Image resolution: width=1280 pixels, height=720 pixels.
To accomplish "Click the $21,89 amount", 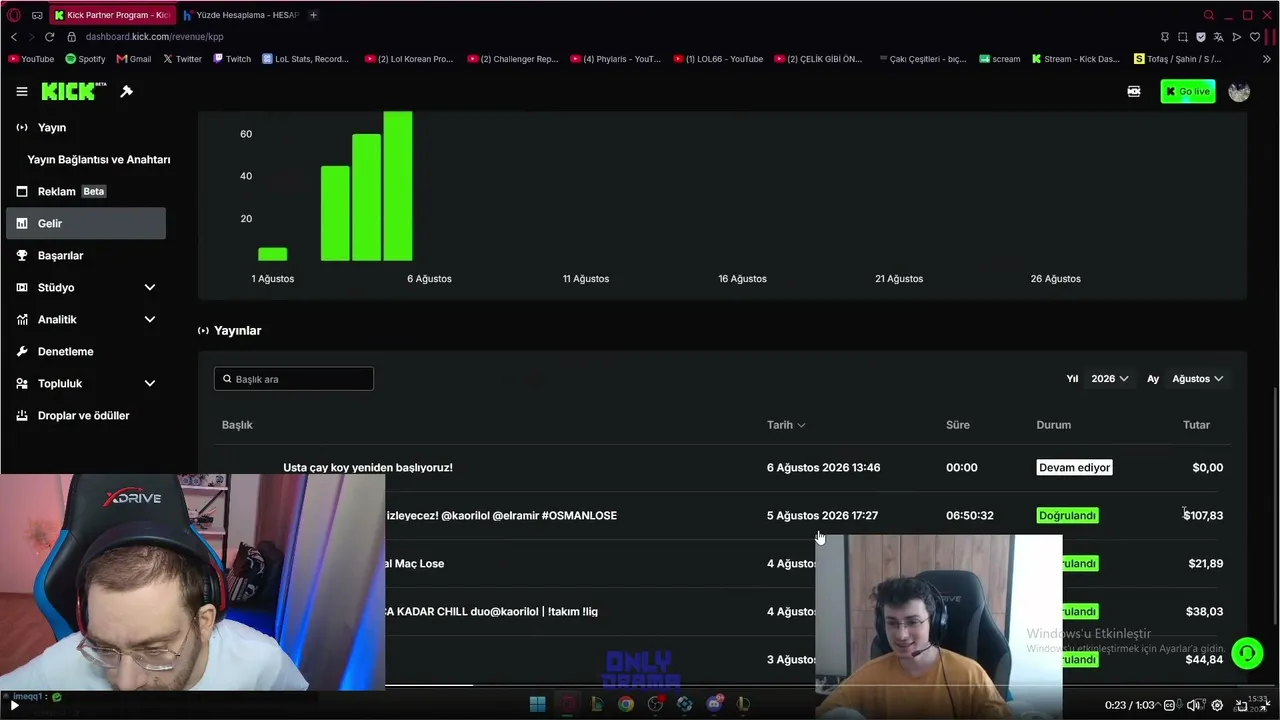I will click(x=1206, y=563).
